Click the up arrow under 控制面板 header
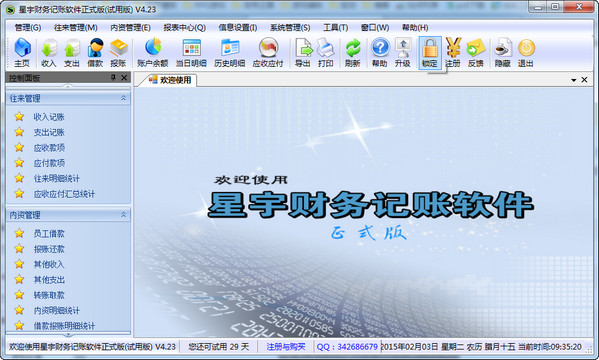The image size is (599, 360). coord(68,86)
